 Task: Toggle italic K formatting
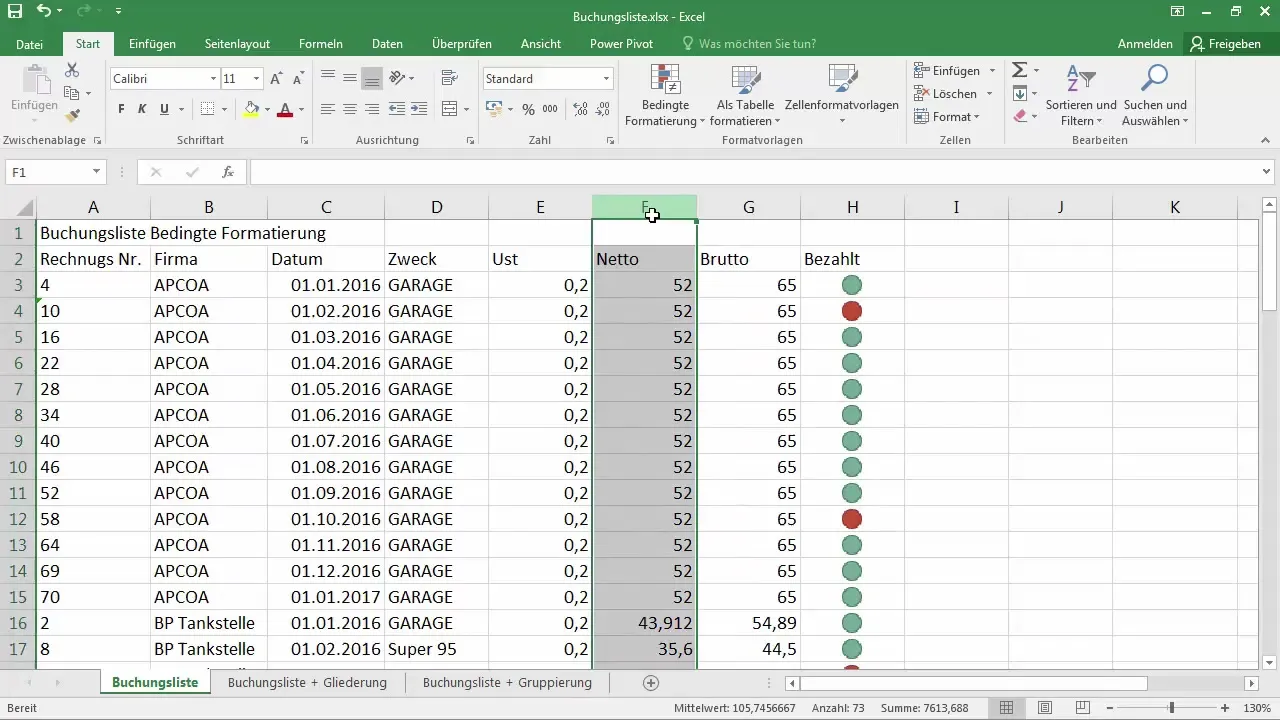point(143,109)
